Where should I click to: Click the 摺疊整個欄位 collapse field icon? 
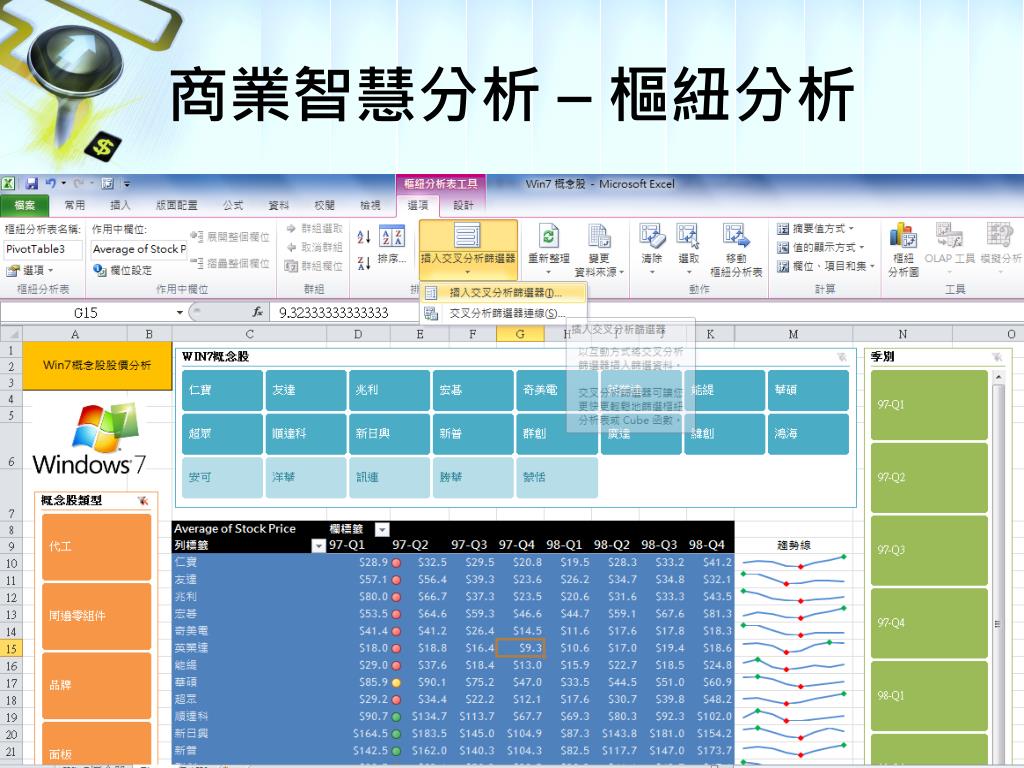197,263
